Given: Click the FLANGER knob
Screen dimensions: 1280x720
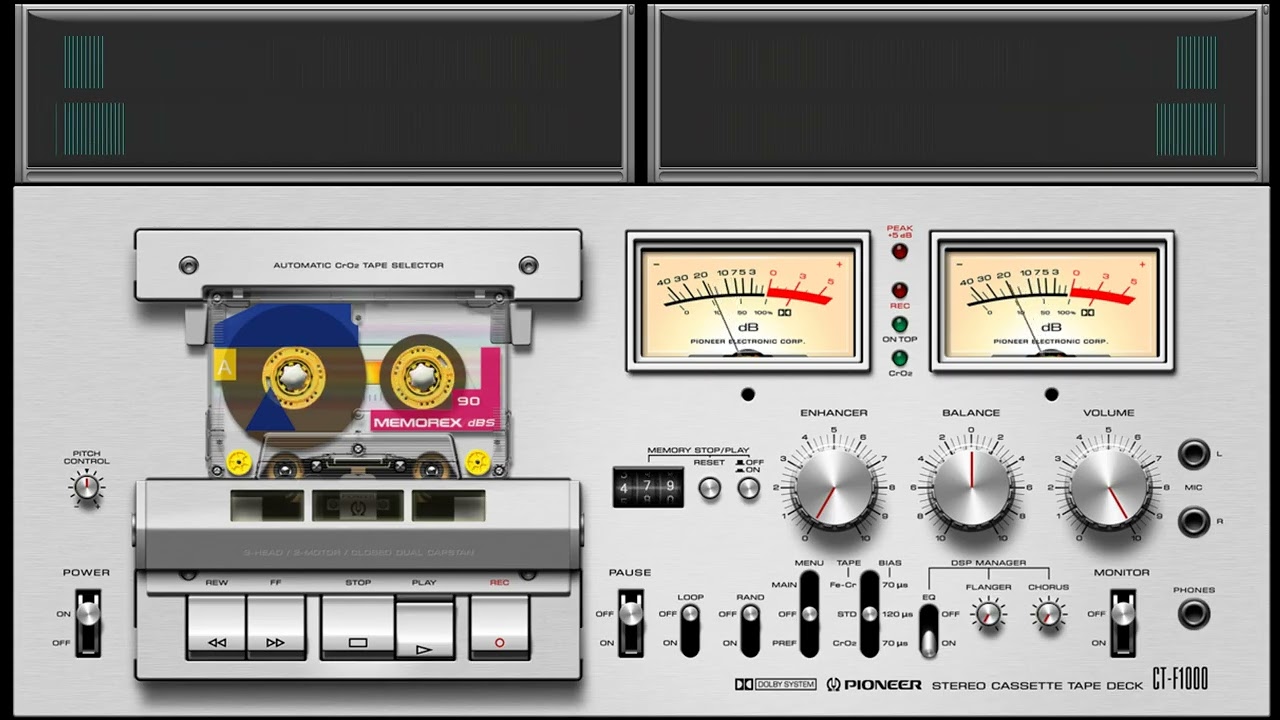Looking at the screenshot, I should tap(988, 613).
